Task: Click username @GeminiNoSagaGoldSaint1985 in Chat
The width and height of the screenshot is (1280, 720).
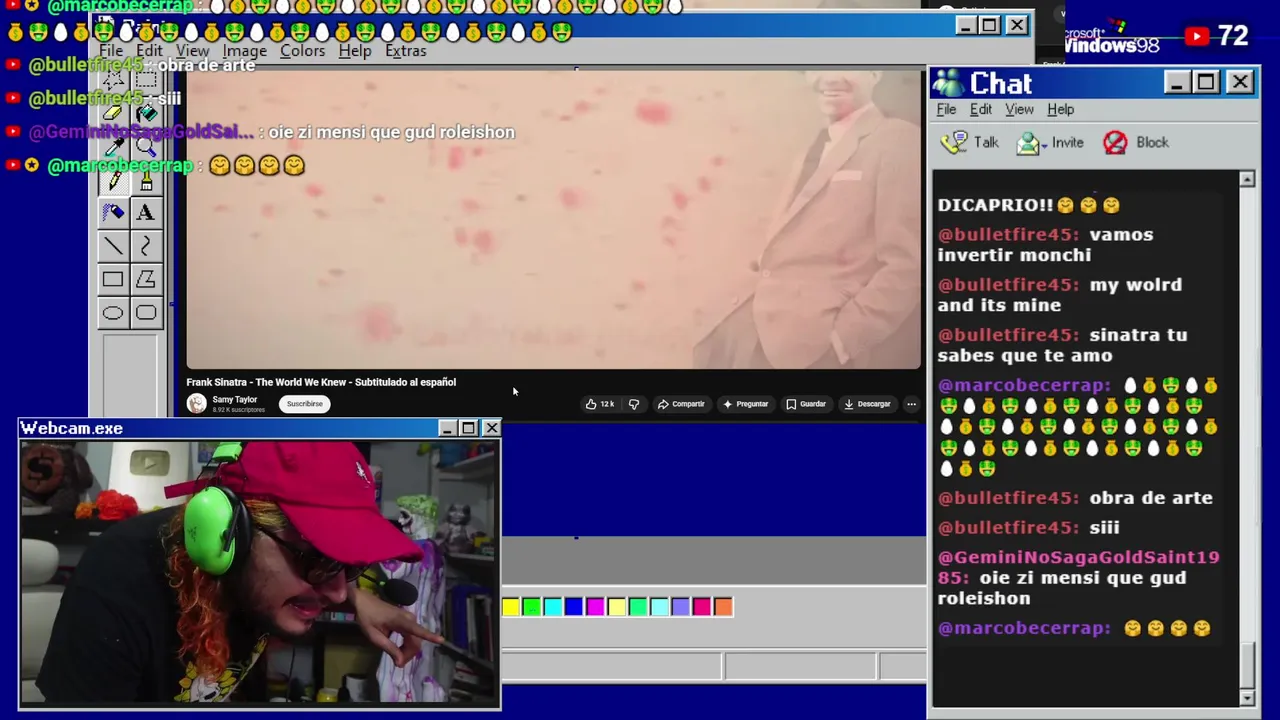Action: point(1078,567)
